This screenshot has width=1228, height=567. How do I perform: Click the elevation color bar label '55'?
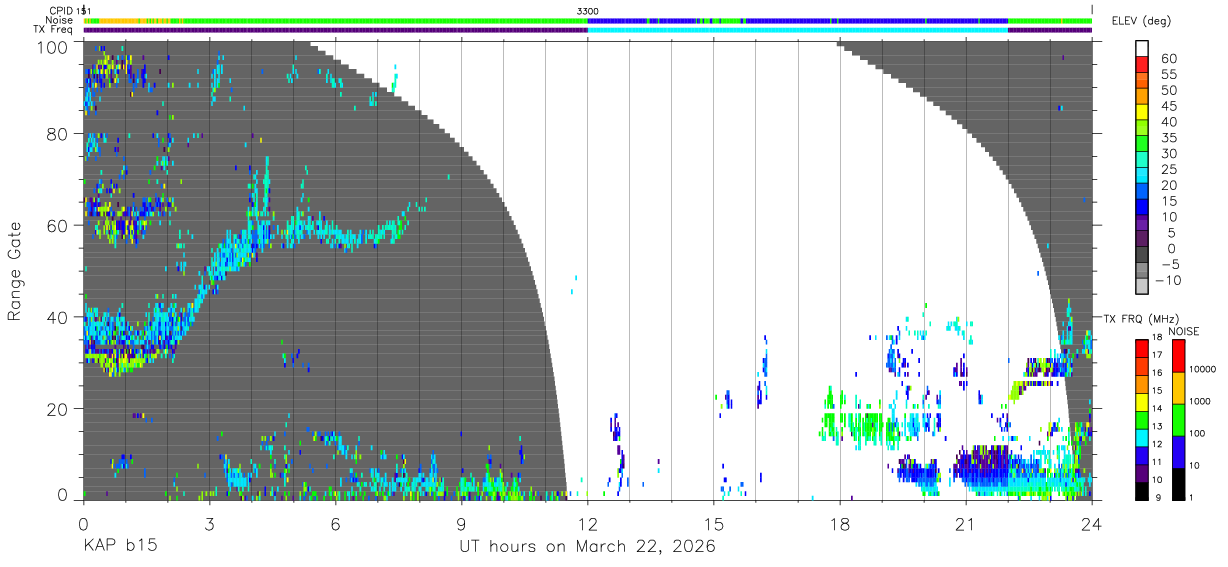pyautogui.click(x=1168, y=74)
